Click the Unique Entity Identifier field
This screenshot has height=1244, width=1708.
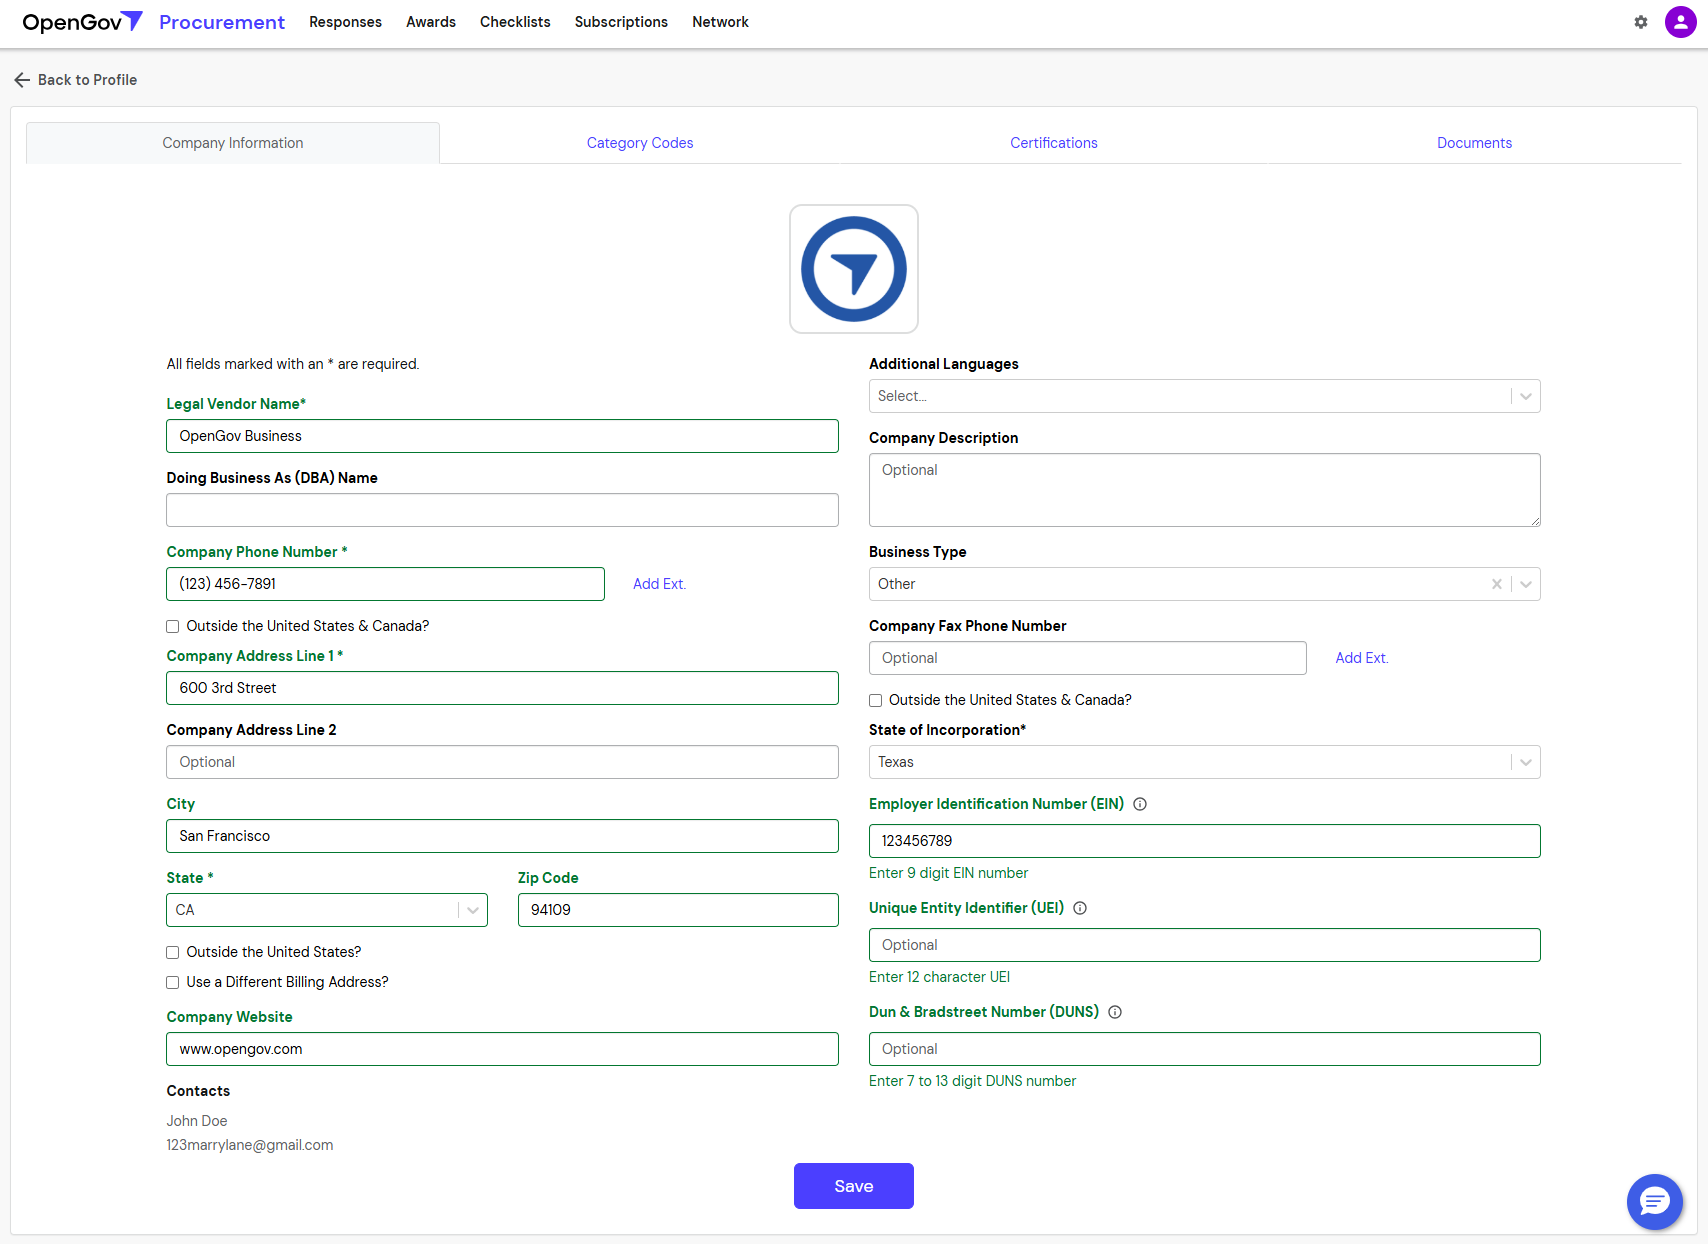tap(1205, 945)
